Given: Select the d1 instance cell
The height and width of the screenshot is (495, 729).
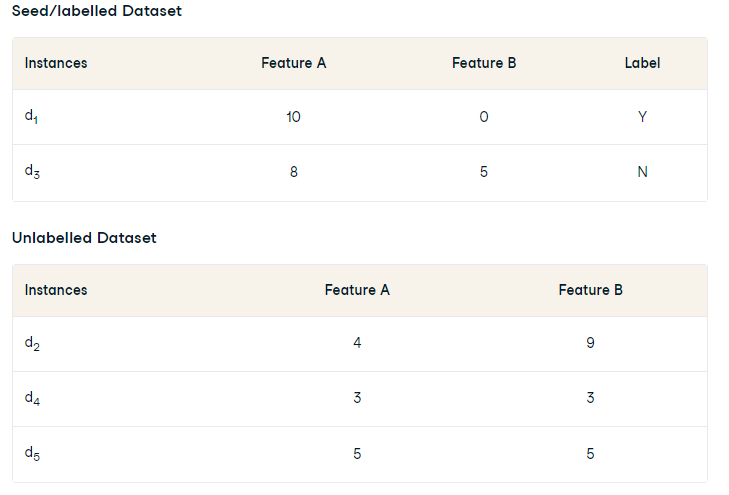Looking at the screenshot, I should click(31, 117).
